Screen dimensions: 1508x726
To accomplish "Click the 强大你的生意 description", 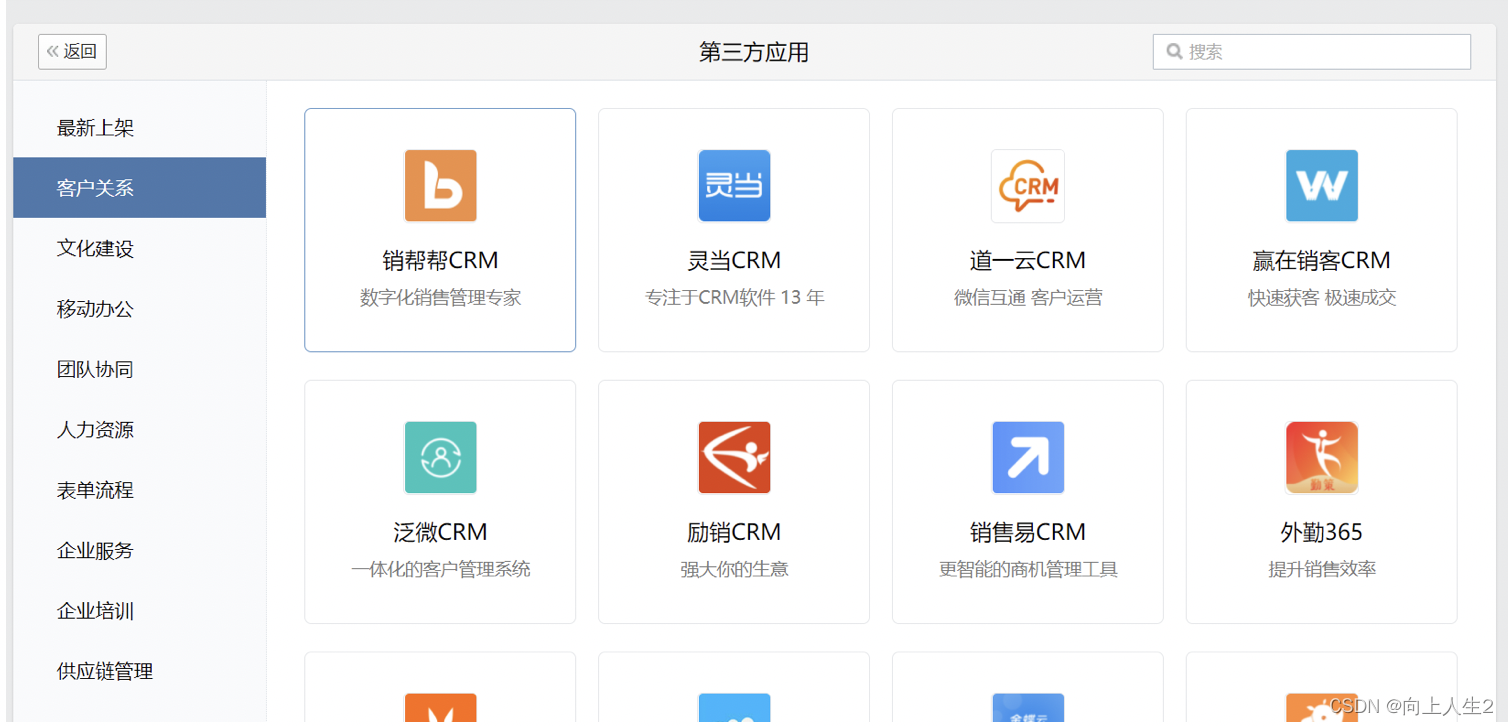I will click(x=734, y=569).
